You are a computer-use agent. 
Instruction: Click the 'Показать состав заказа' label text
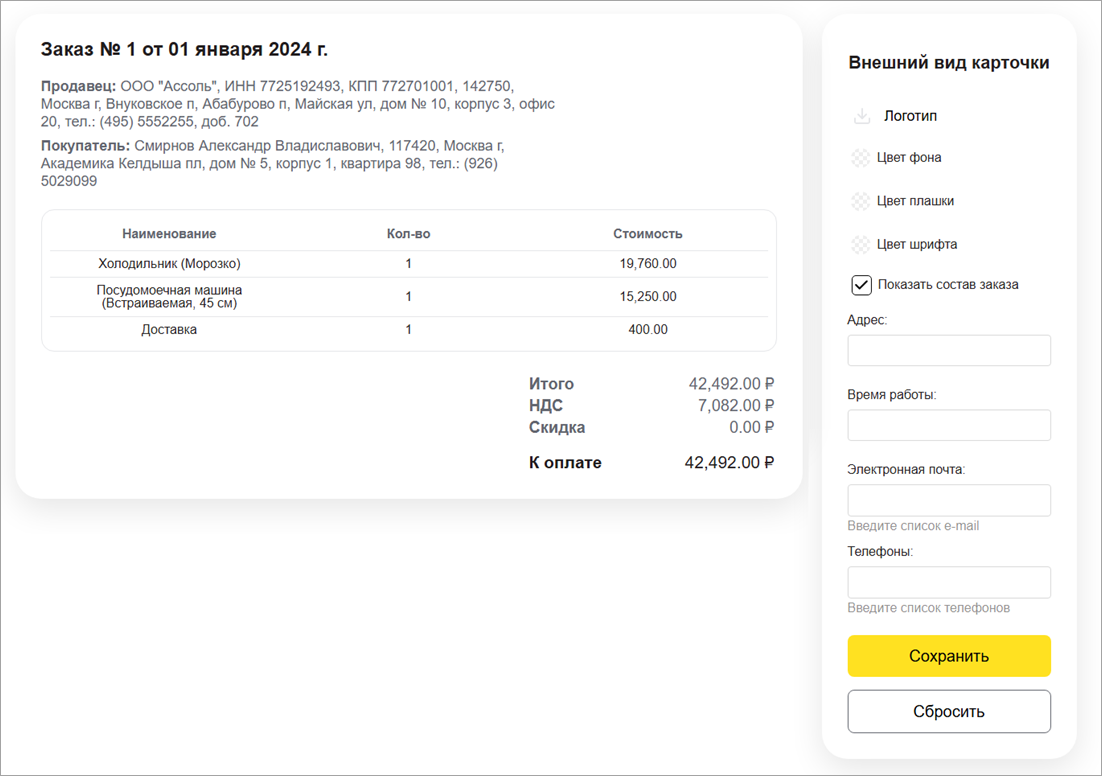pos(948,285)
